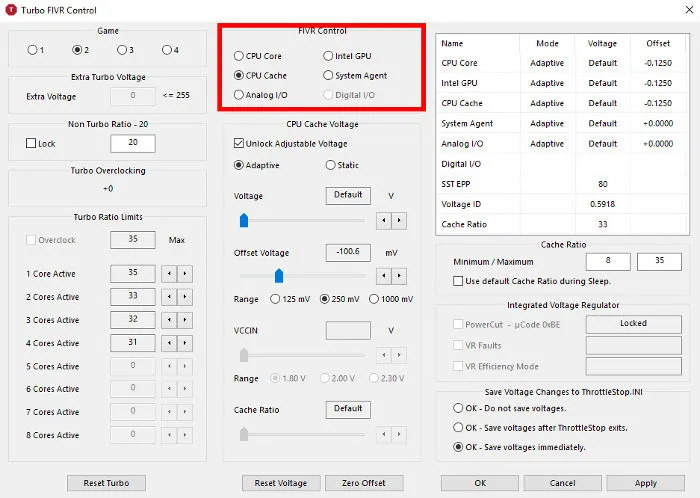Screen dimensions: 700x498
Task: Click the Locked PowerCut button
Action: (x=633, y=324)
